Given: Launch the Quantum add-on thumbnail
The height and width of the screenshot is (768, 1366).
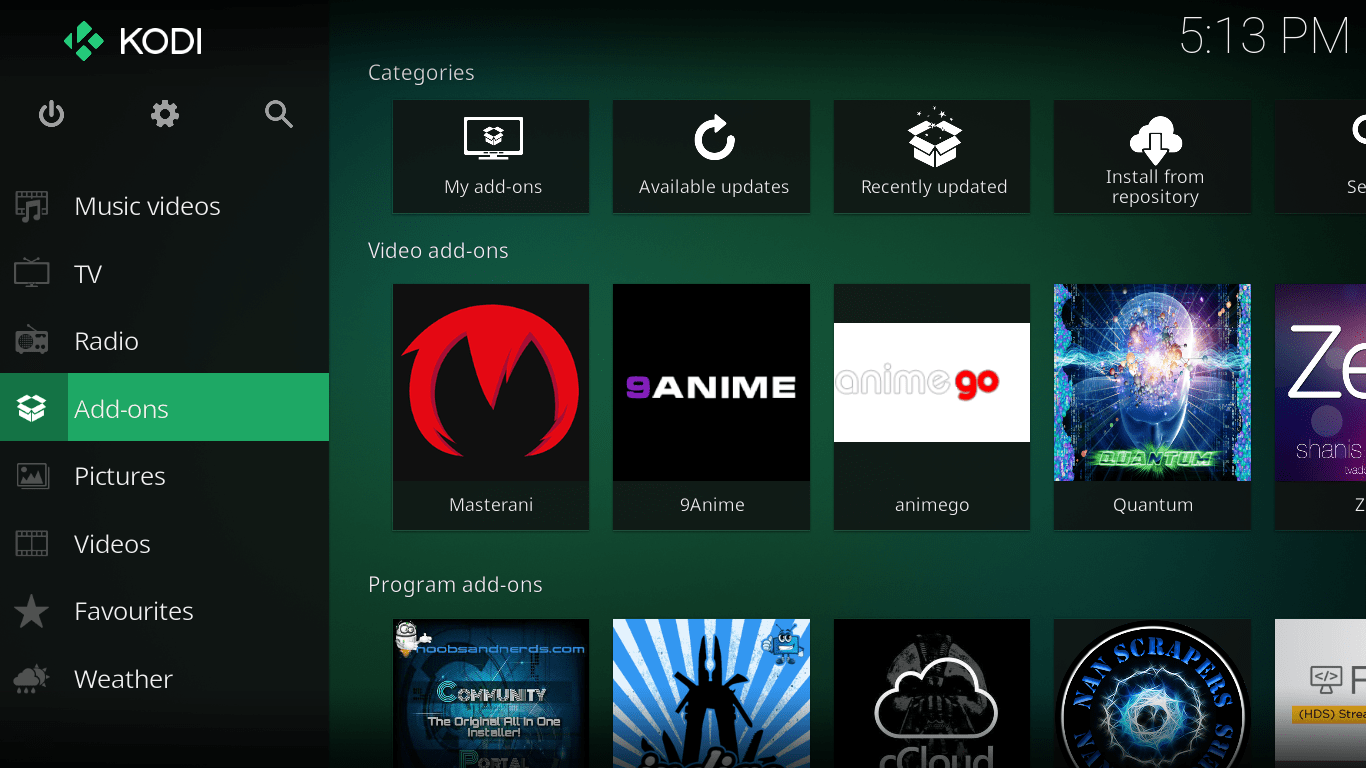Looking at the screenshot, I should [x=1152, y=382].
